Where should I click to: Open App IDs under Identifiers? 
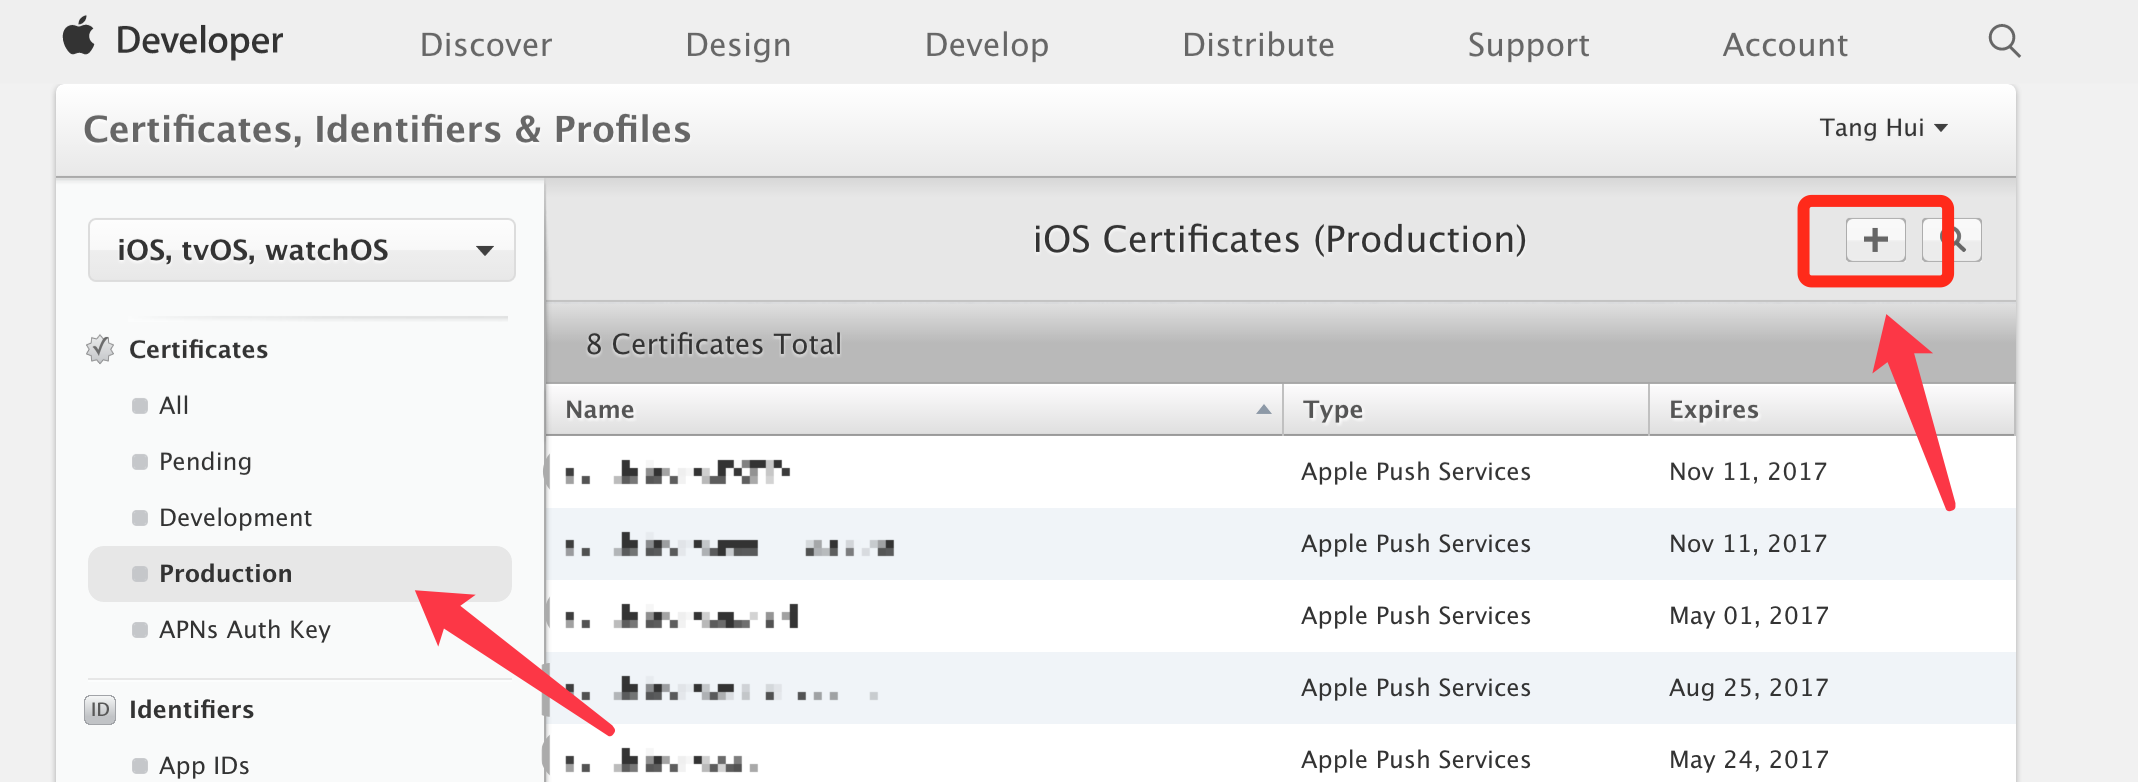tap(204, 766)
